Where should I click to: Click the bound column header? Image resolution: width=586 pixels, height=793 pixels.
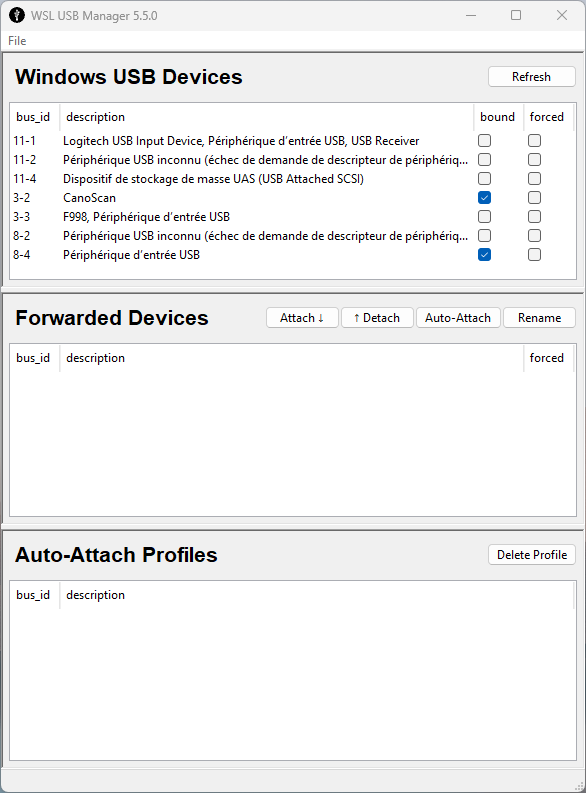point(498,117)
